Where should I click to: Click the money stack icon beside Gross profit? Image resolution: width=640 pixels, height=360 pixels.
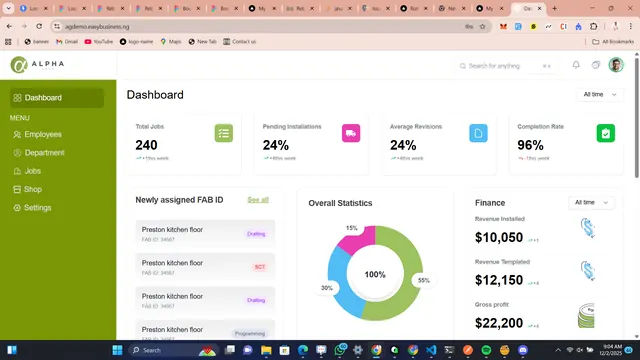click(x=586, y=316)
